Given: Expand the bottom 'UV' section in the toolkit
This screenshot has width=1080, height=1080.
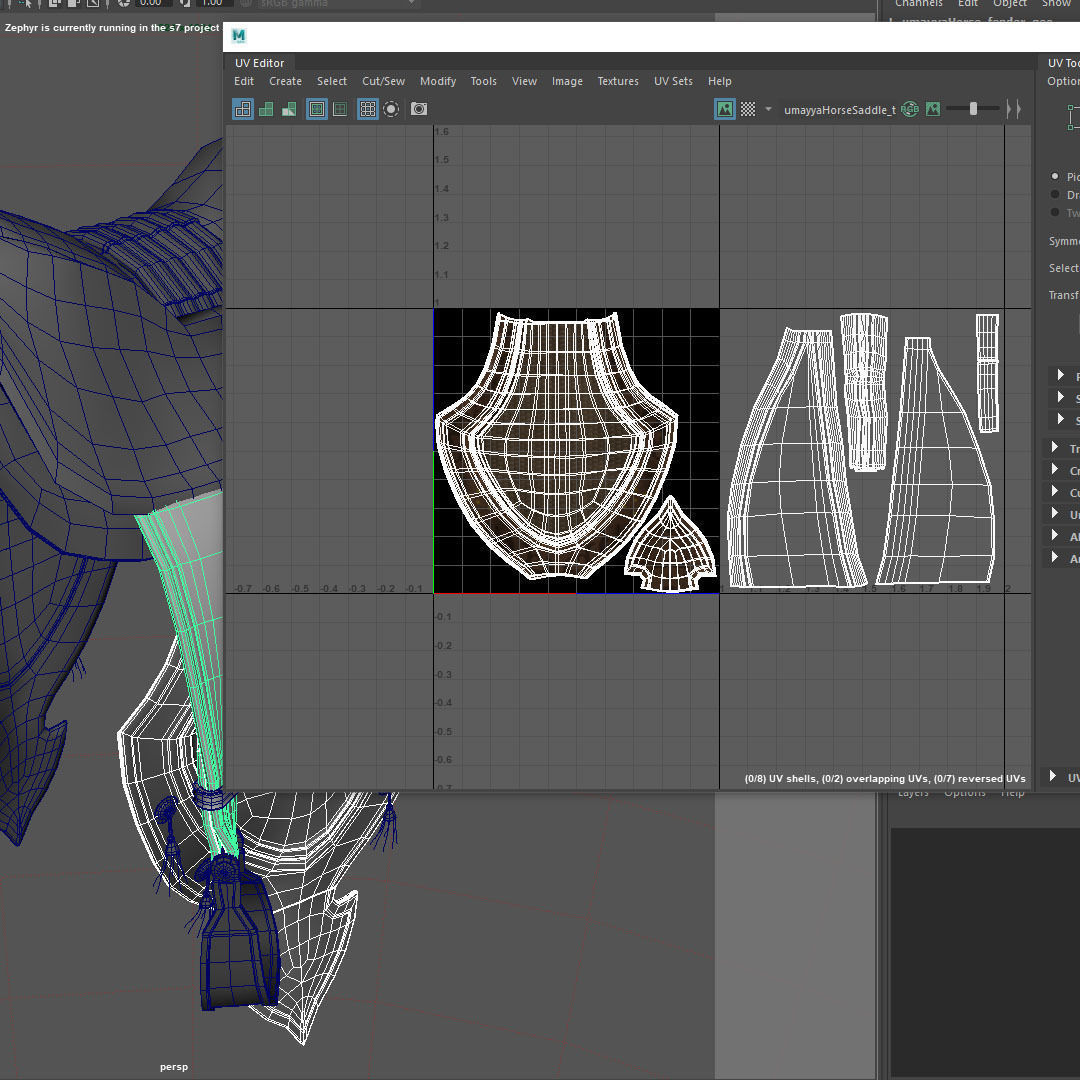Looking at the screenshot, I should pos(1054,777).
